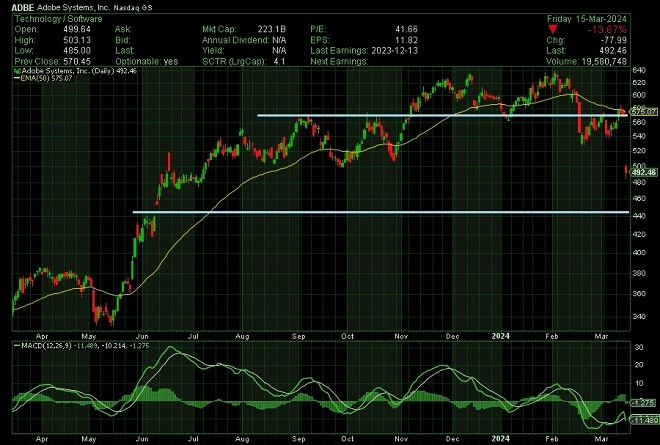Click the 640 price axis label

639,71
